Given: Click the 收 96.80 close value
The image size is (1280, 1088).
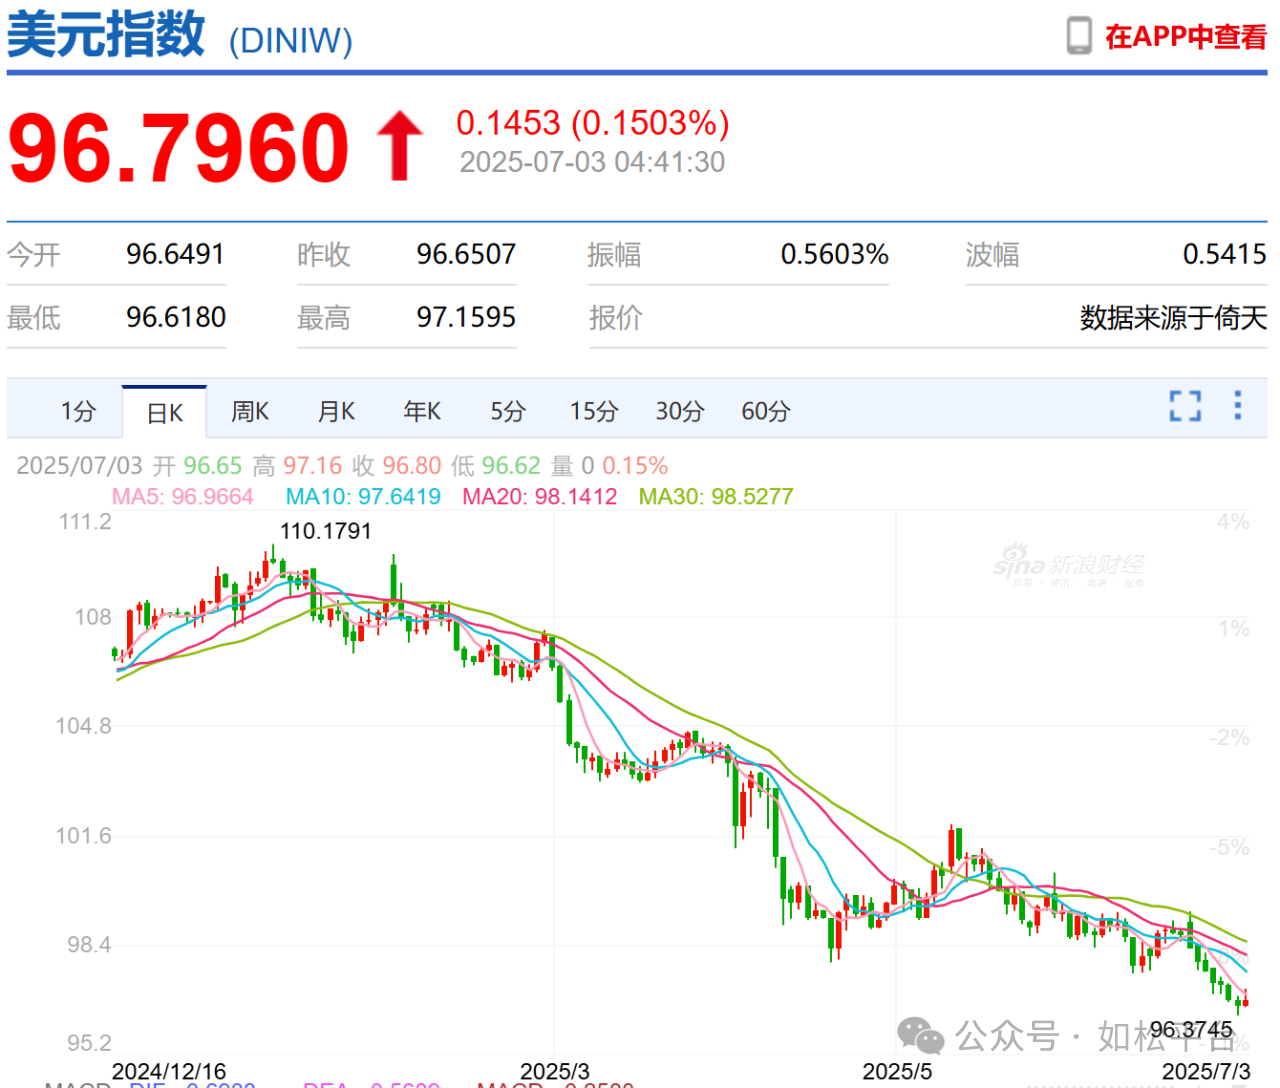Looking at the screenshot, I should (x=397, y=466).
